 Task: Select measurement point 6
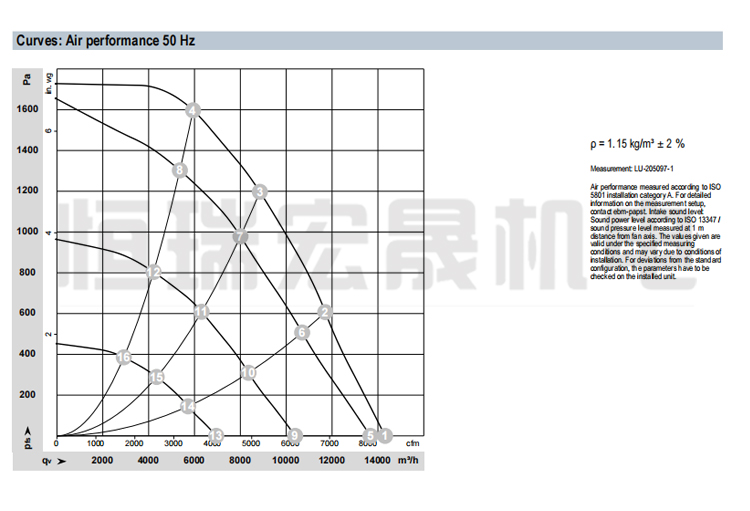point(302,332)
